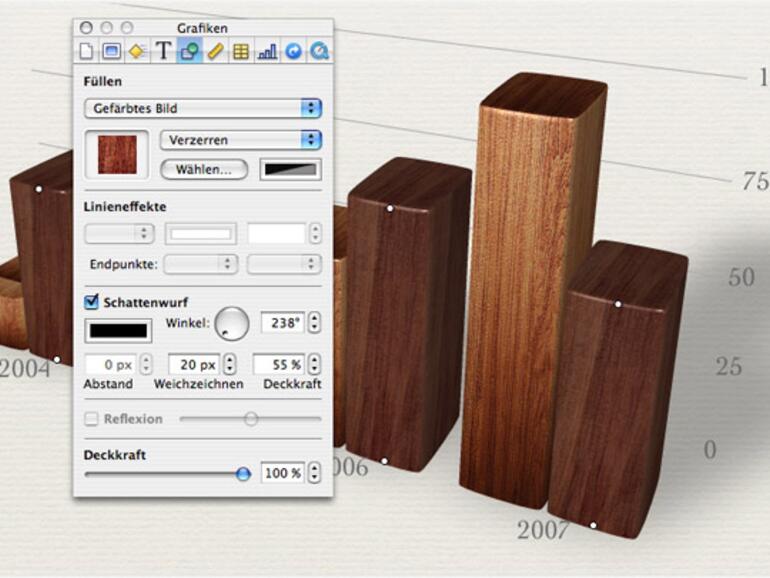Open the Text inspector pane
The width and height of the screenshot is (770, 578).
163,51
